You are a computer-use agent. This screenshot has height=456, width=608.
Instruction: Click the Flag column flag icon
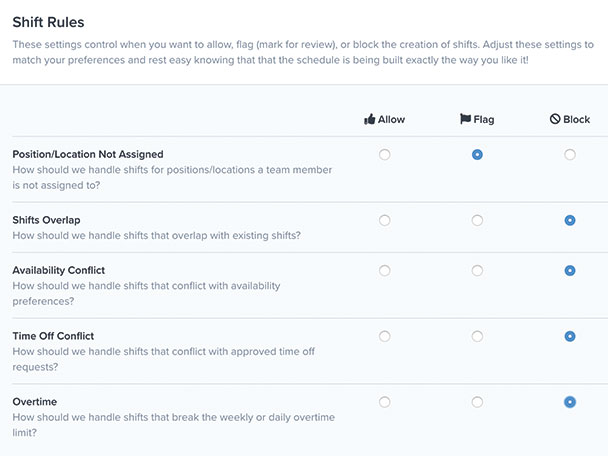click(465, 119)
